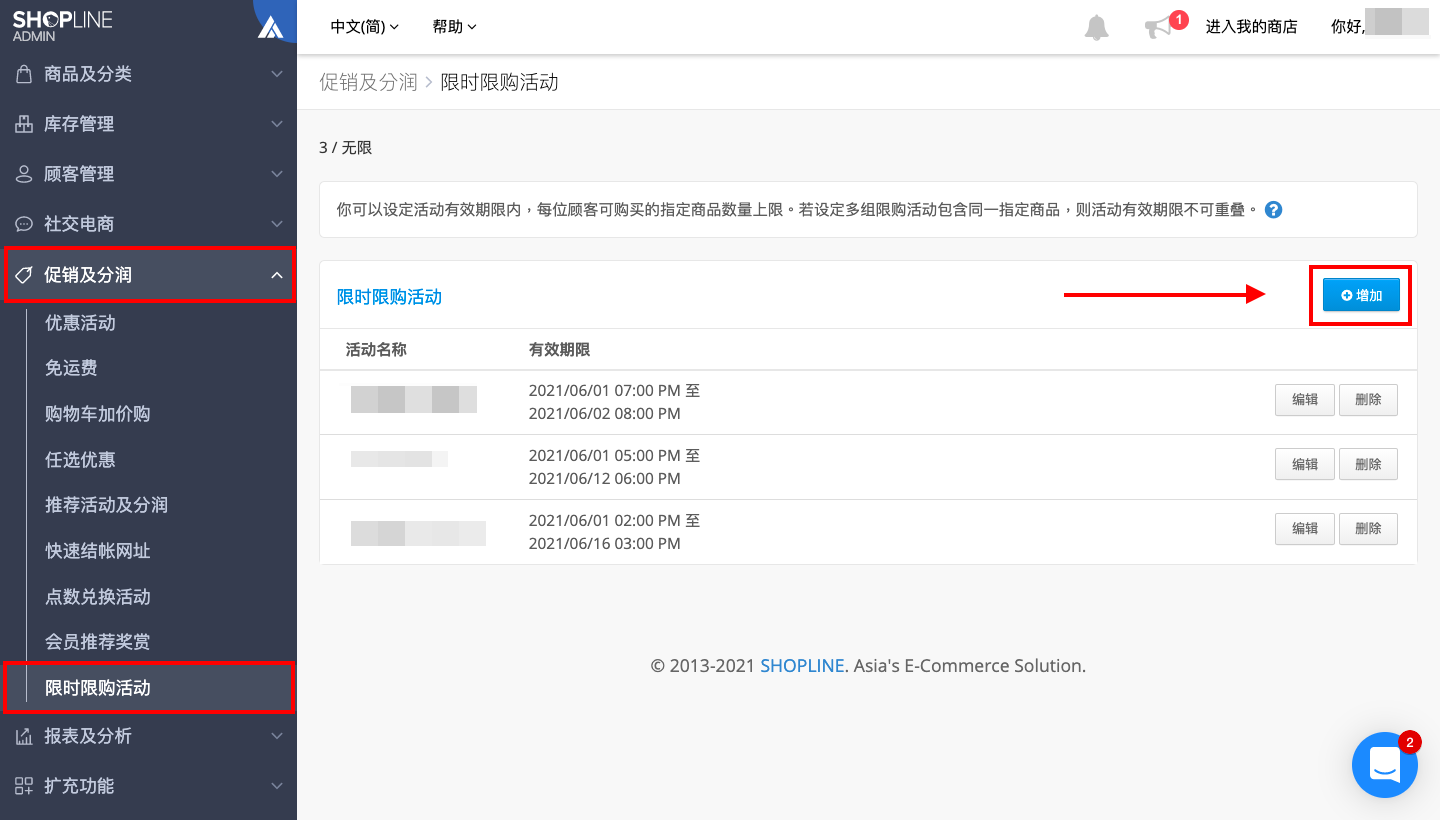Expand the 库存管理 chevron
The height and width of the screenshot is (820, 1440).
point(277,124)
